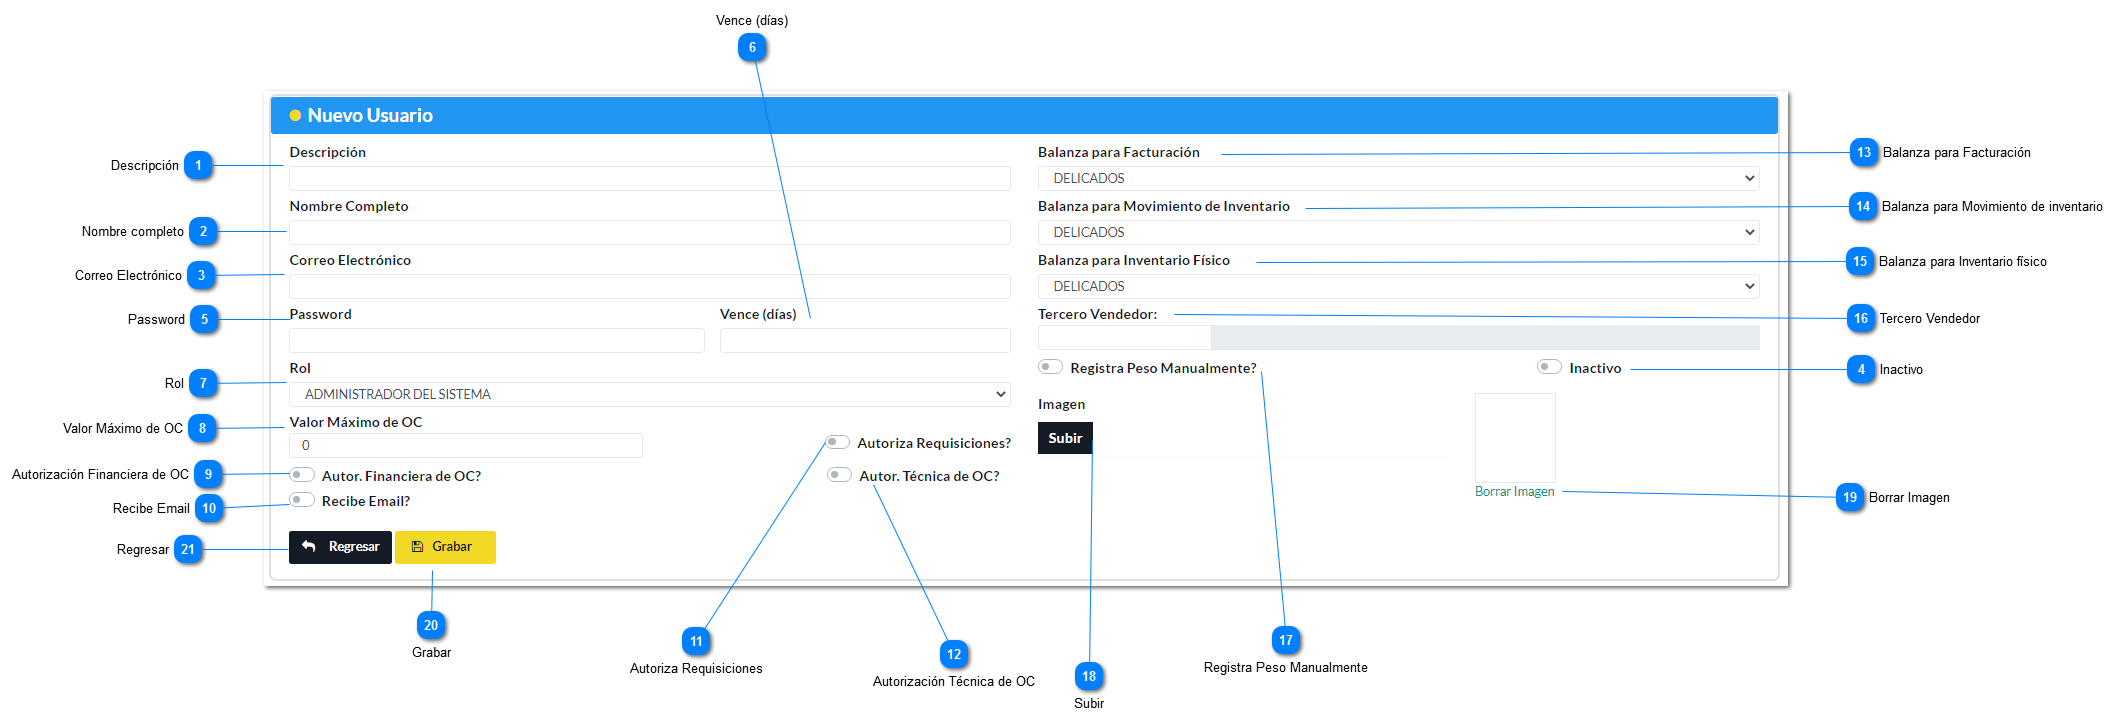Click the Descripción input field
2119x727 pixels.
[649, 178]
